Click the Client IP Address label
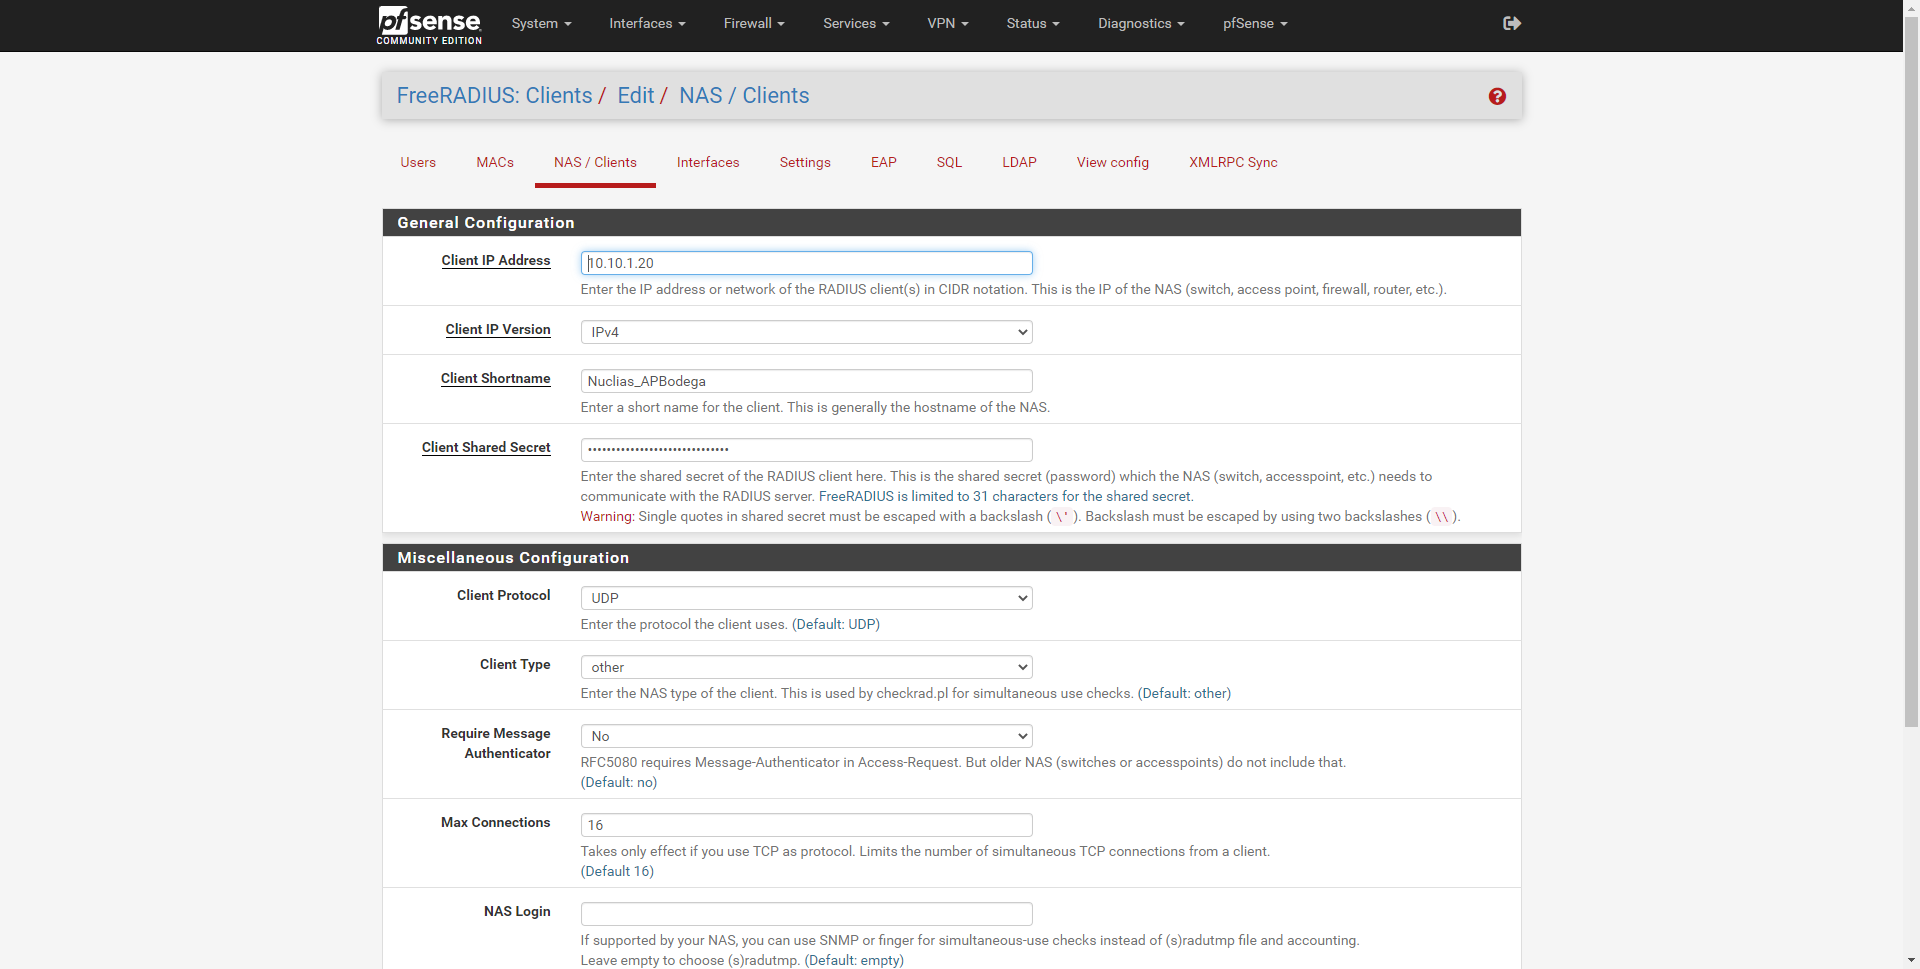 click(x=496, y=260)
